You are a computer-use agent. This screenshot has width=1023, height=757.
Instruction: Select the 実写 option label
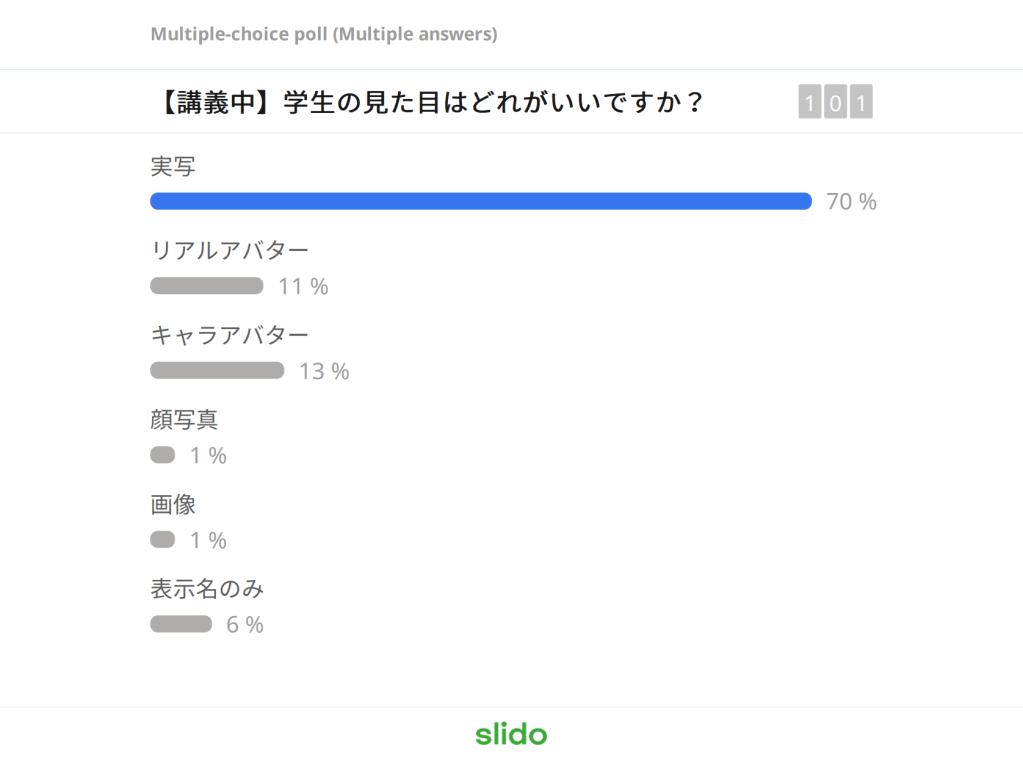pyautogui.click(x=173, y=166)
